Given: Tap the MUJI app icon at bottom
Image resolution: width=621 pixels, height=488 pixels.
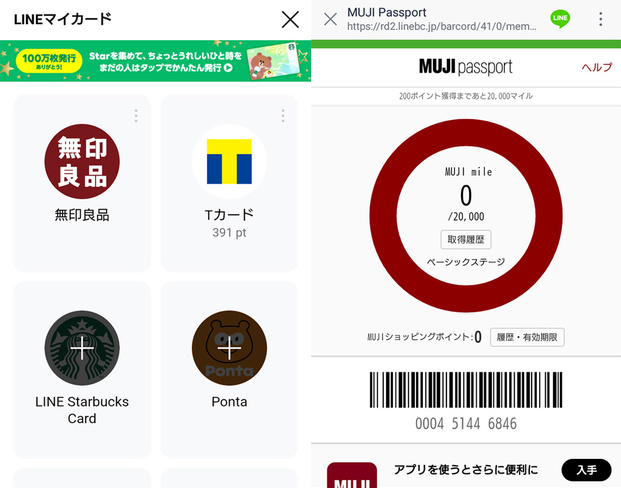Looking at the screenshot, I should pos(352,475).
